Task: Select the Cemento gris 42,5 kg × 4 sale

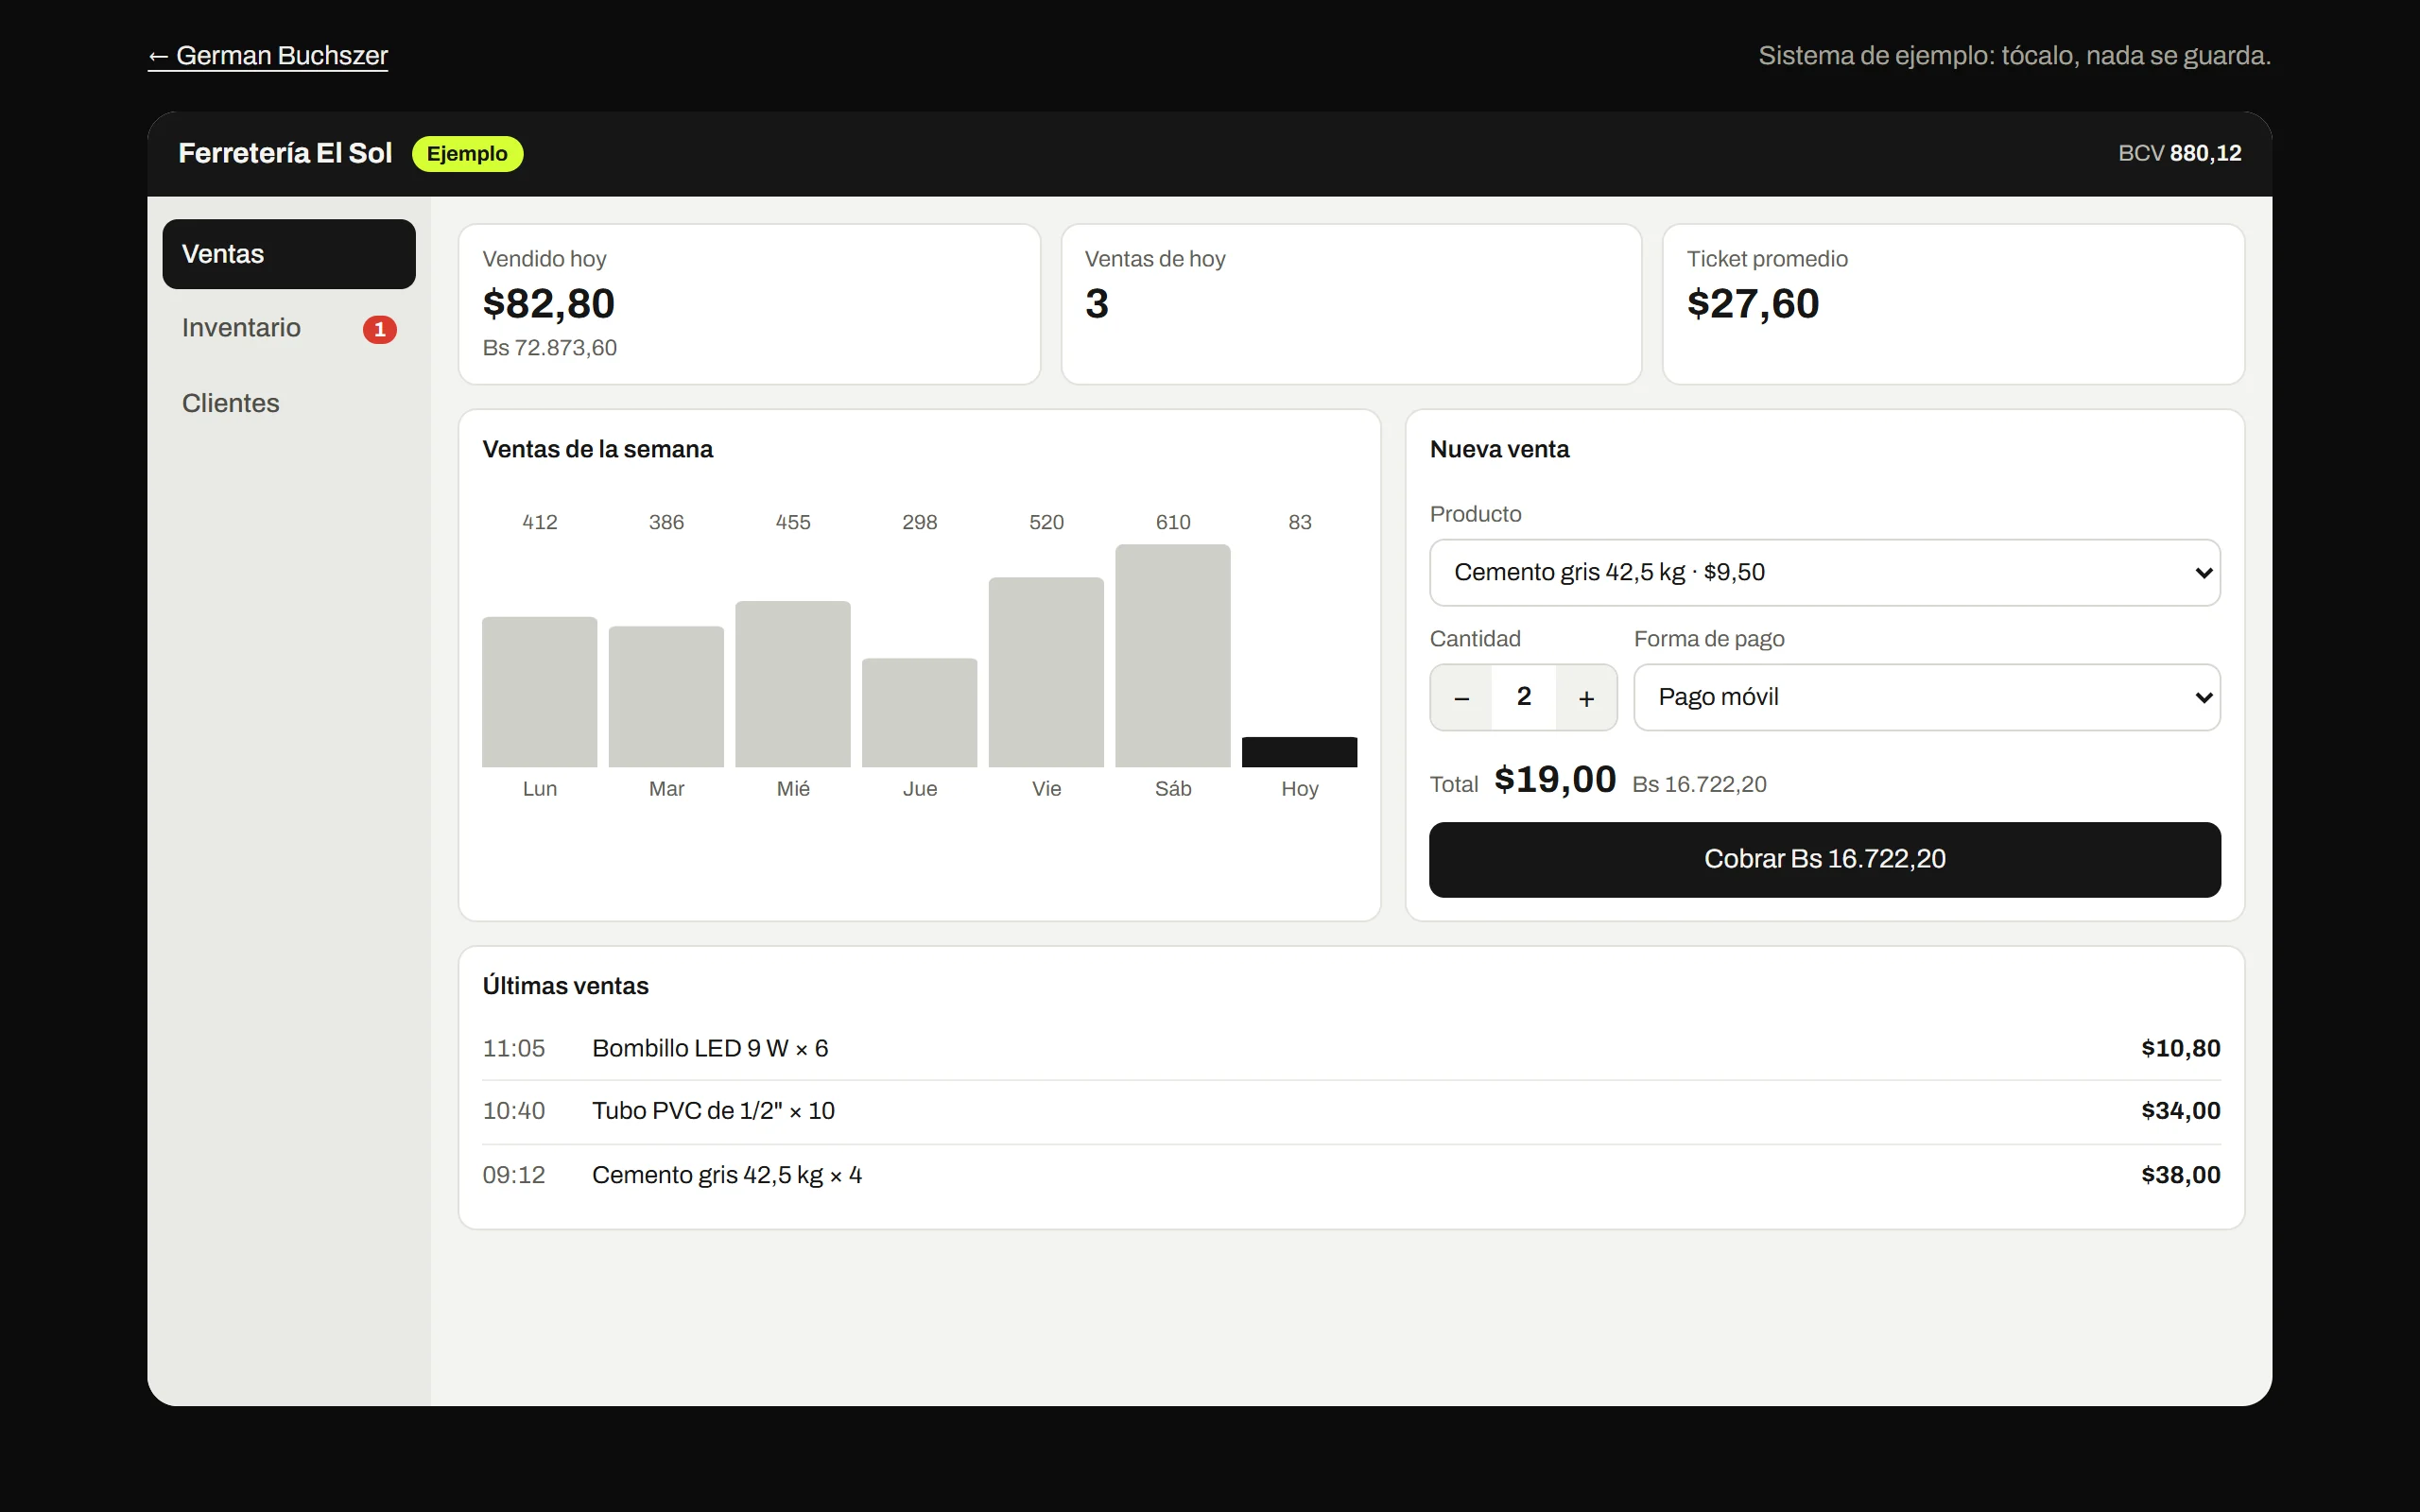Action: 1351,1175
